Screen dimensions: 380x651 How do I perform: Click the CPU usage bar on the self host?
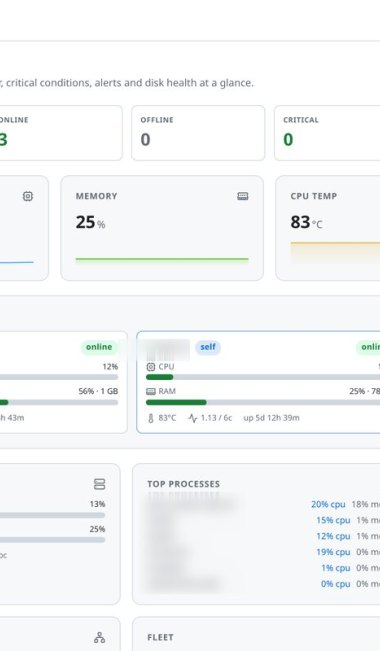coord(263,377)
